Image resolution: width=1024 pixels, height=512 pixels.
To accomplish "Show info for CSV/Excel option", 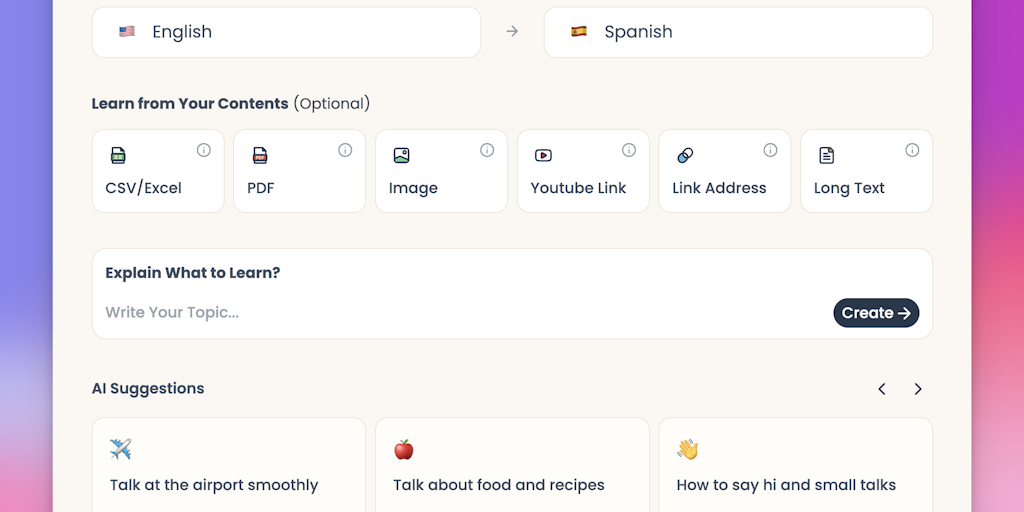I will [204, 150].
